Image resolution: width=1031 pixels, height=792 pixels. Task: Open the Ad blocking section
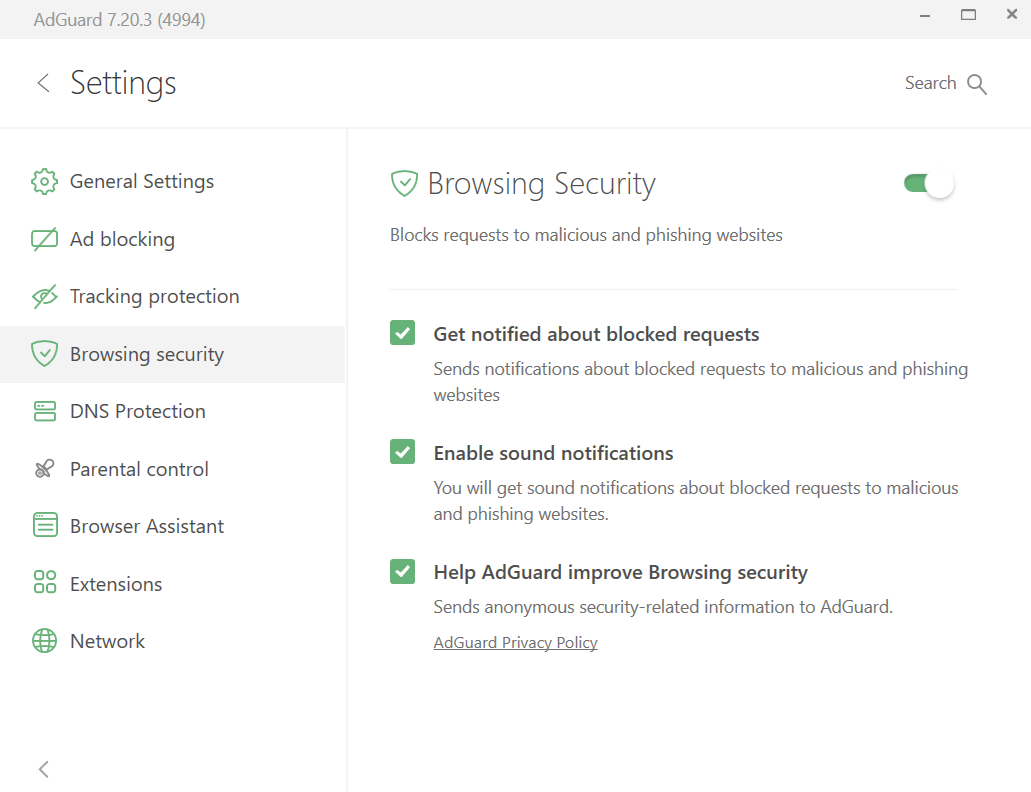coord(172,239)
